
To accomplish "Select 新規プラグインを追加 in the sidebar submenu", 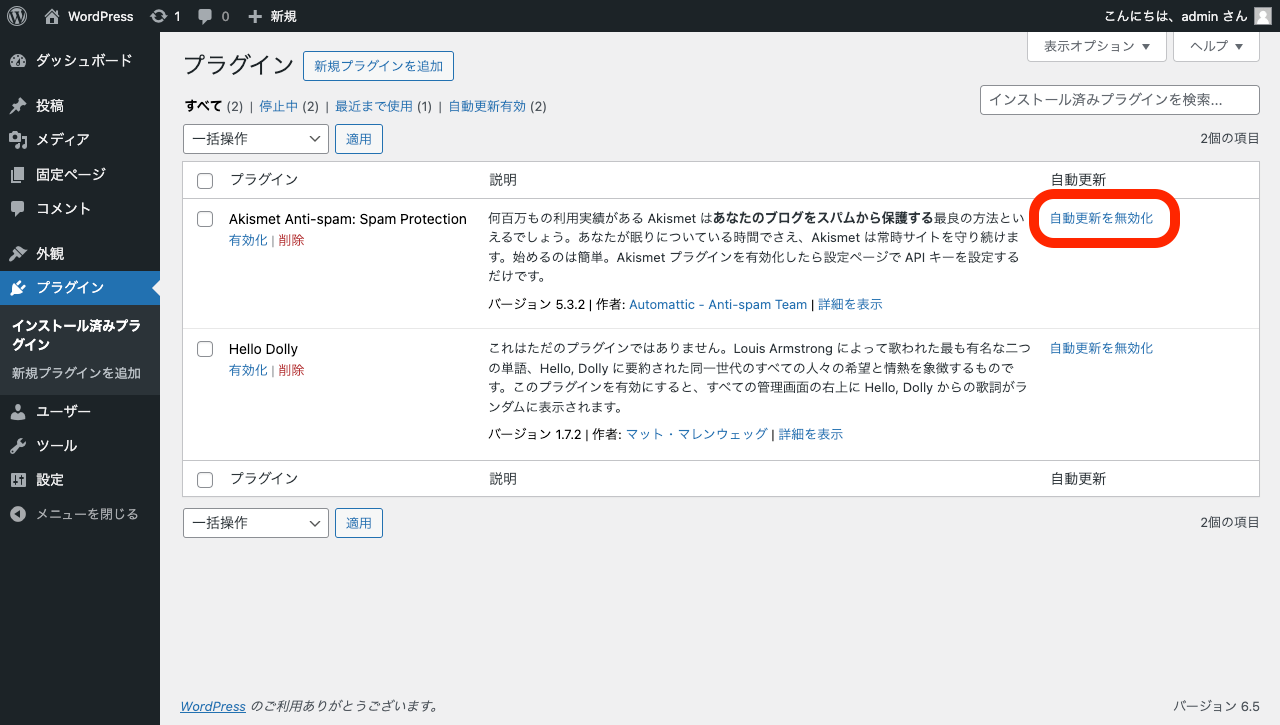I will [x=76, y=374].
